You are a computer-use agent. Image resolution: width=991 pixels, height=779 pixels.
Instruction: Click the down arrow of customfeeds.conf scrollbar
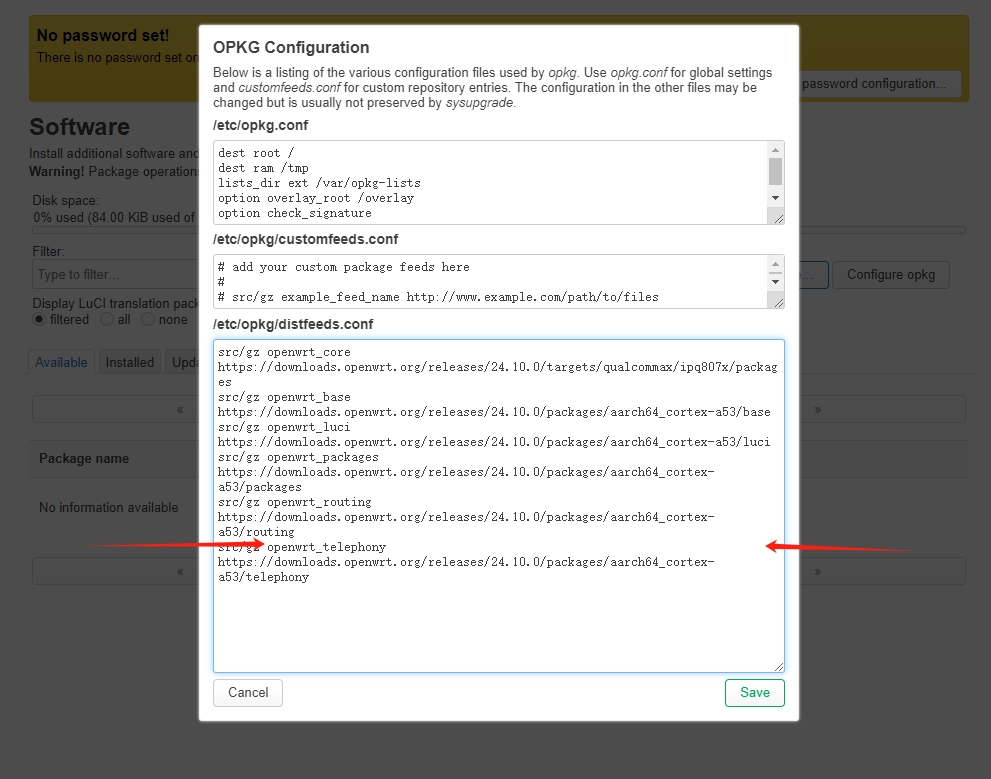(775, 282)
